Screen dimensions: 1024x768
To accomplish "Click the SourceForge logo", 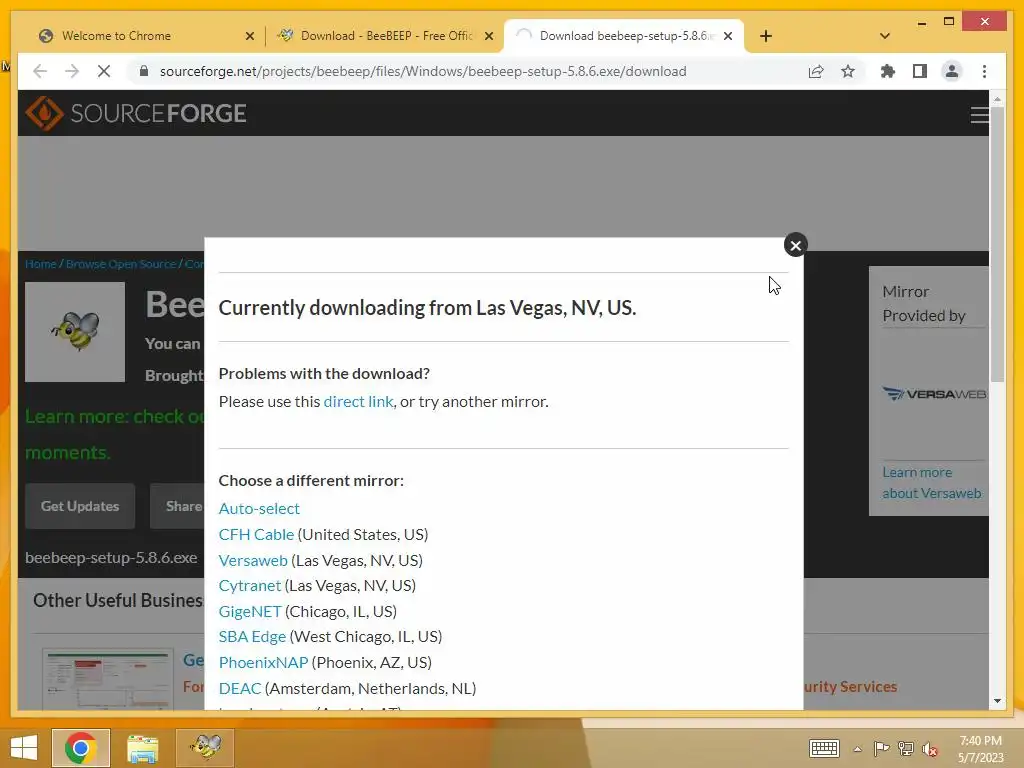I will [x=136, y=114].
